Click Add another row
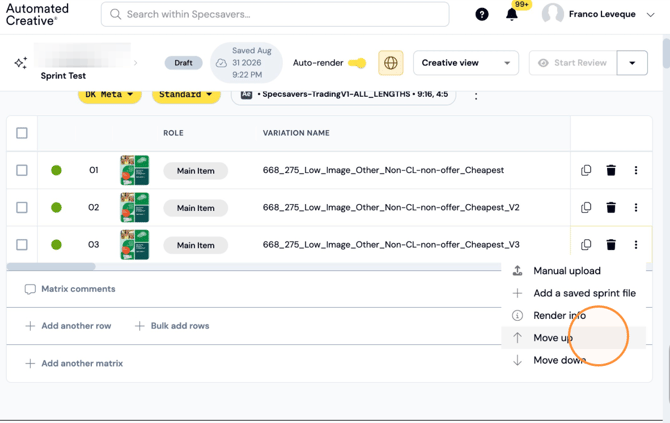The width and height of the screenshot is (670, 423). (68, 326)
